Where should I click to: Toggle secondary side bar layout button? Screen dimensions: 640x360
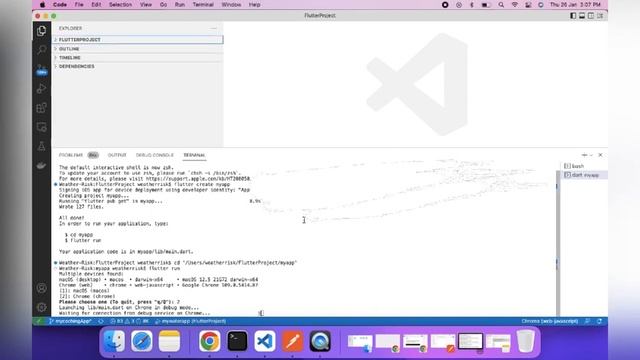591,16
